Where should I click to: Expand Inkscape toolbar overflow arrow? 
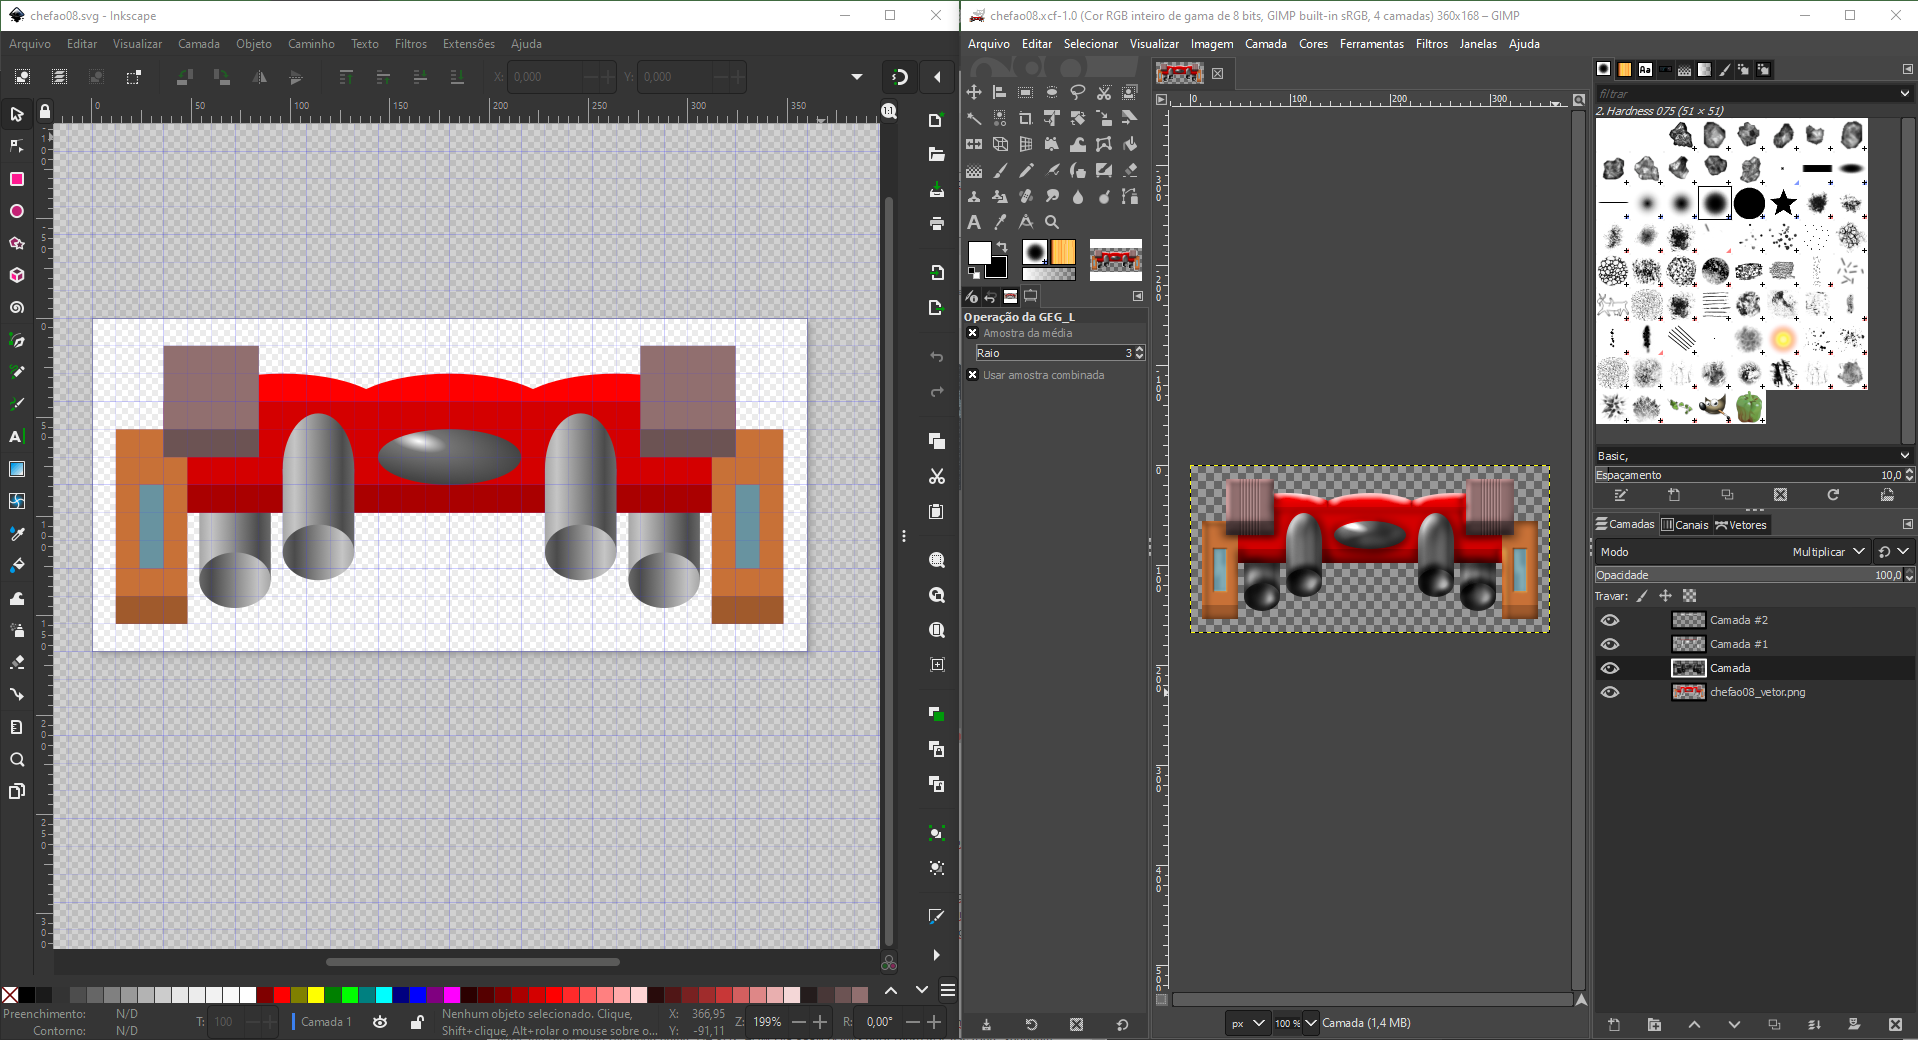click(x=857, y=77)
